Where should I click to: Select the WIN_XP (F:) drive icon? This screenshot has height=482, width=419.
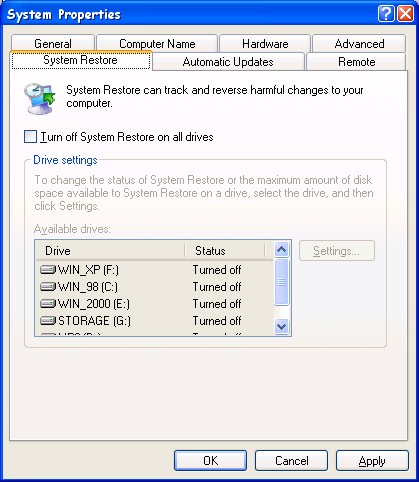[48, 269]
